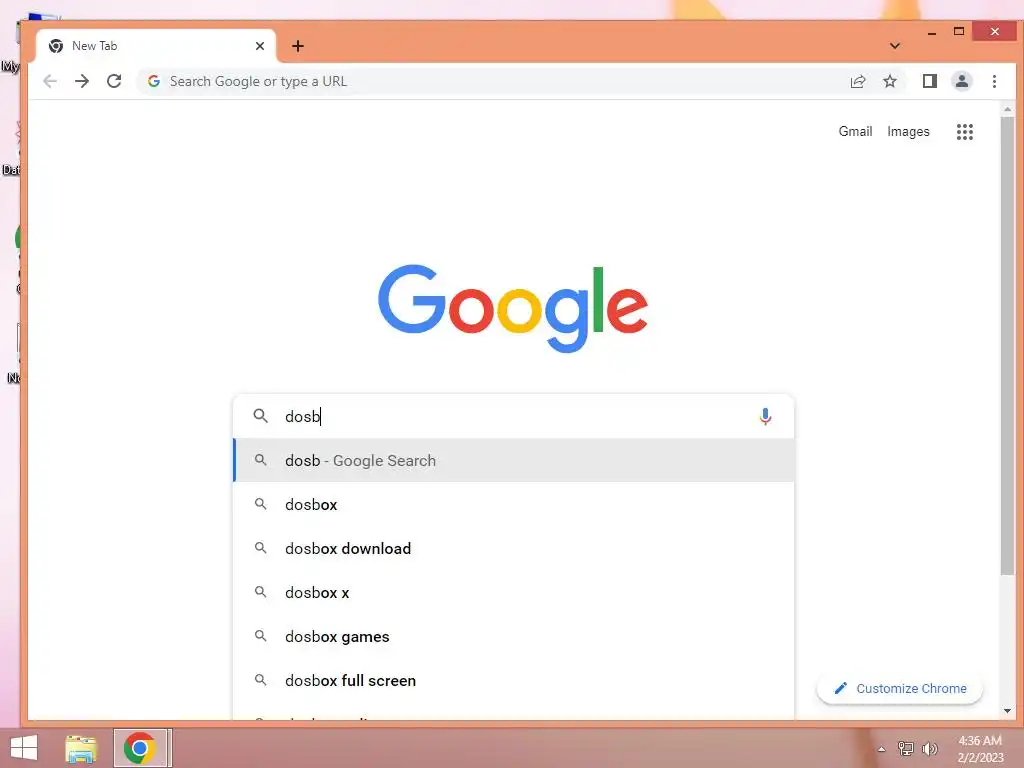Open the side panel icon

point(929,82)
